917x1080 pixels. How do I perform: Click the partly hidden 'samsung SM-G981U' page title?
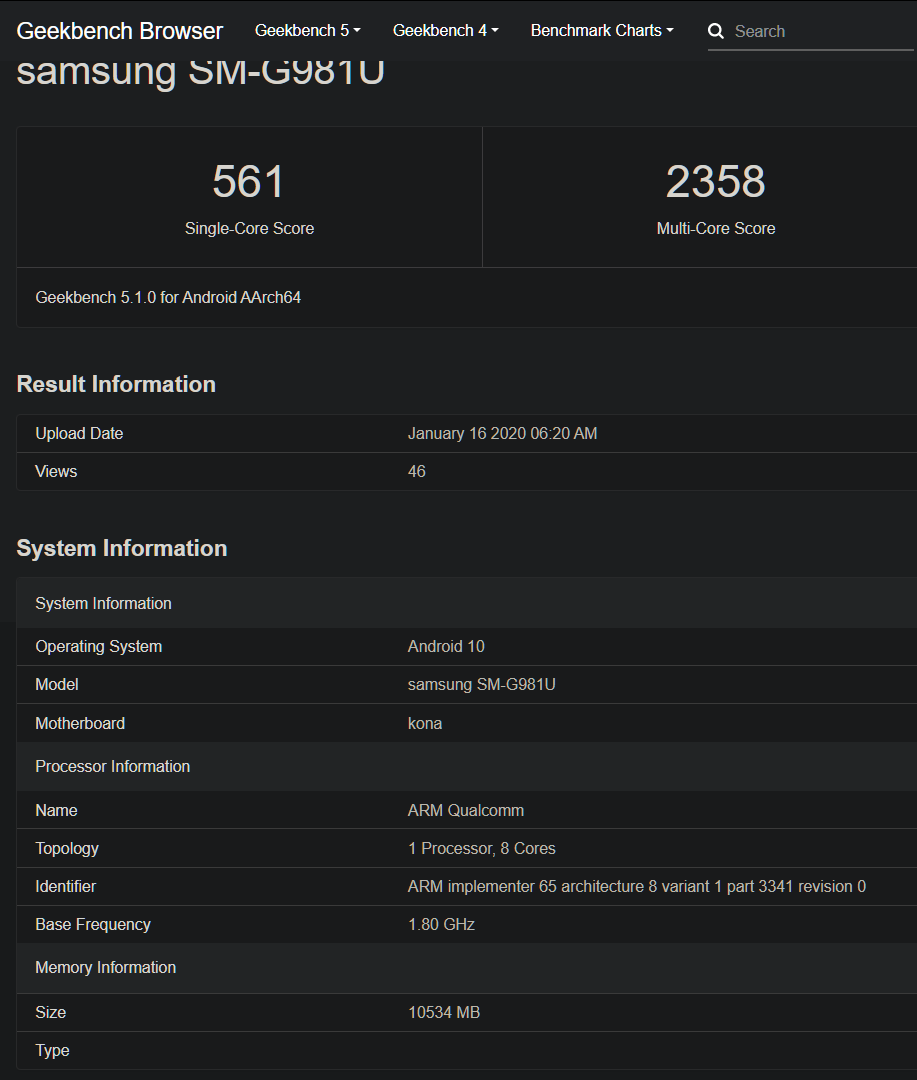click(x=200, y=74)
